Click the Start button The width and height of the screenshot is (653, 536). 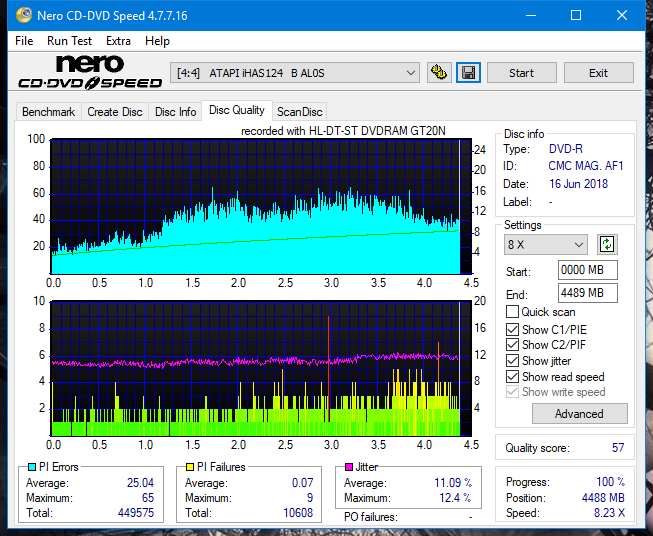[521, 73]
